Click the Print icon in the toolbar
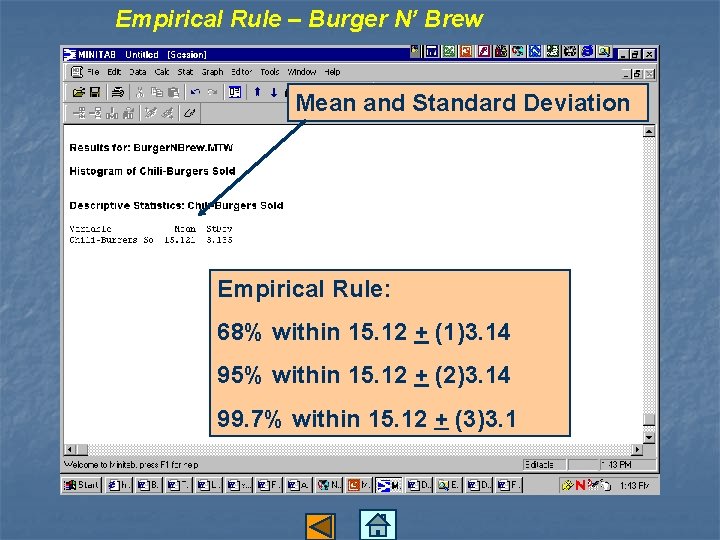The image size is (720, 540). 118,92
